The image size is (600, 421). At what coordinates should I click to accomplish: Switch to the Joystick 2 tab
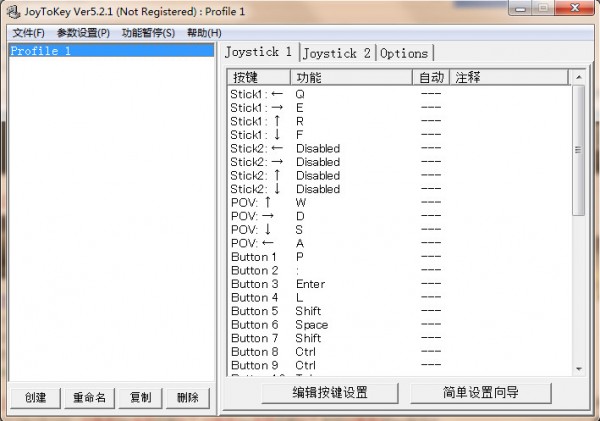pyautogui.click(x=336, y=53)
